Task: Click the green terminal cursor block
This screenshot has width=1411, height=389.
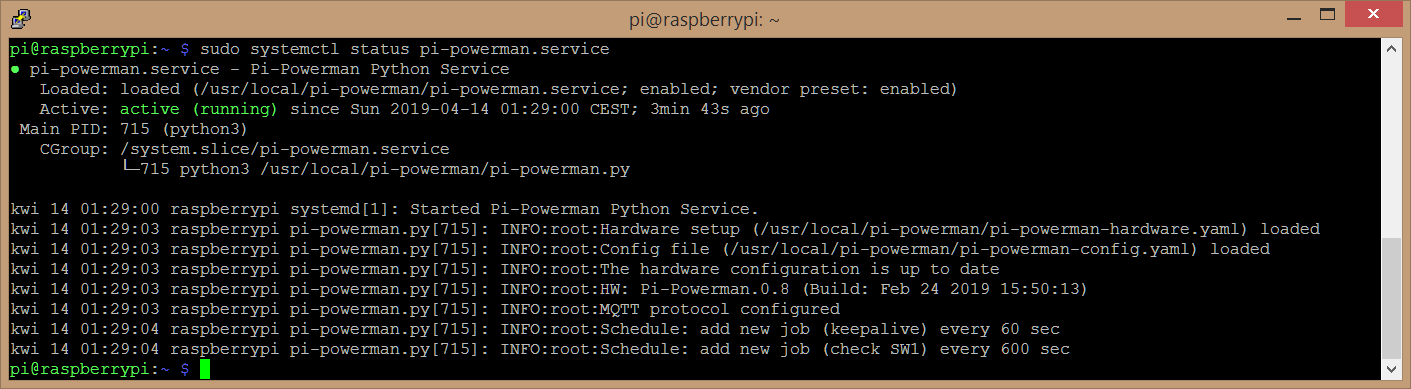Action: pos(205,370)
